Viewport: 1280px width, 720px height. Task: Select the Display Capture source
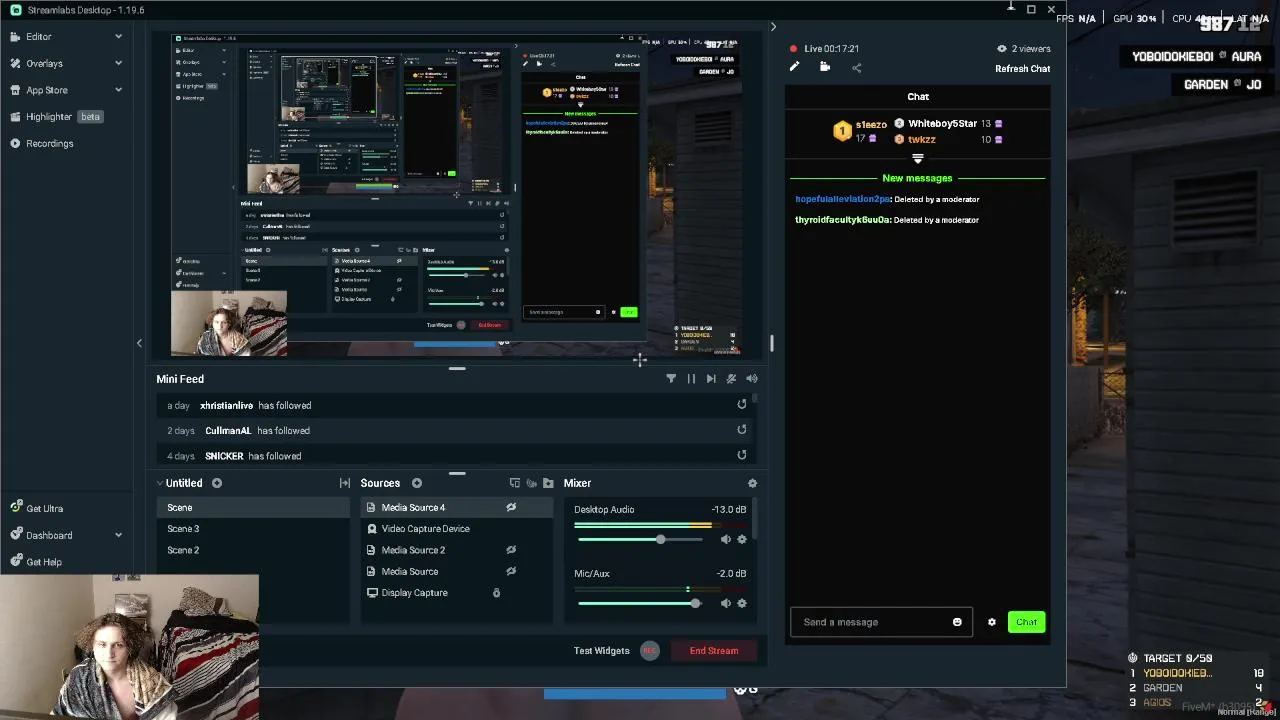[457, 593]
